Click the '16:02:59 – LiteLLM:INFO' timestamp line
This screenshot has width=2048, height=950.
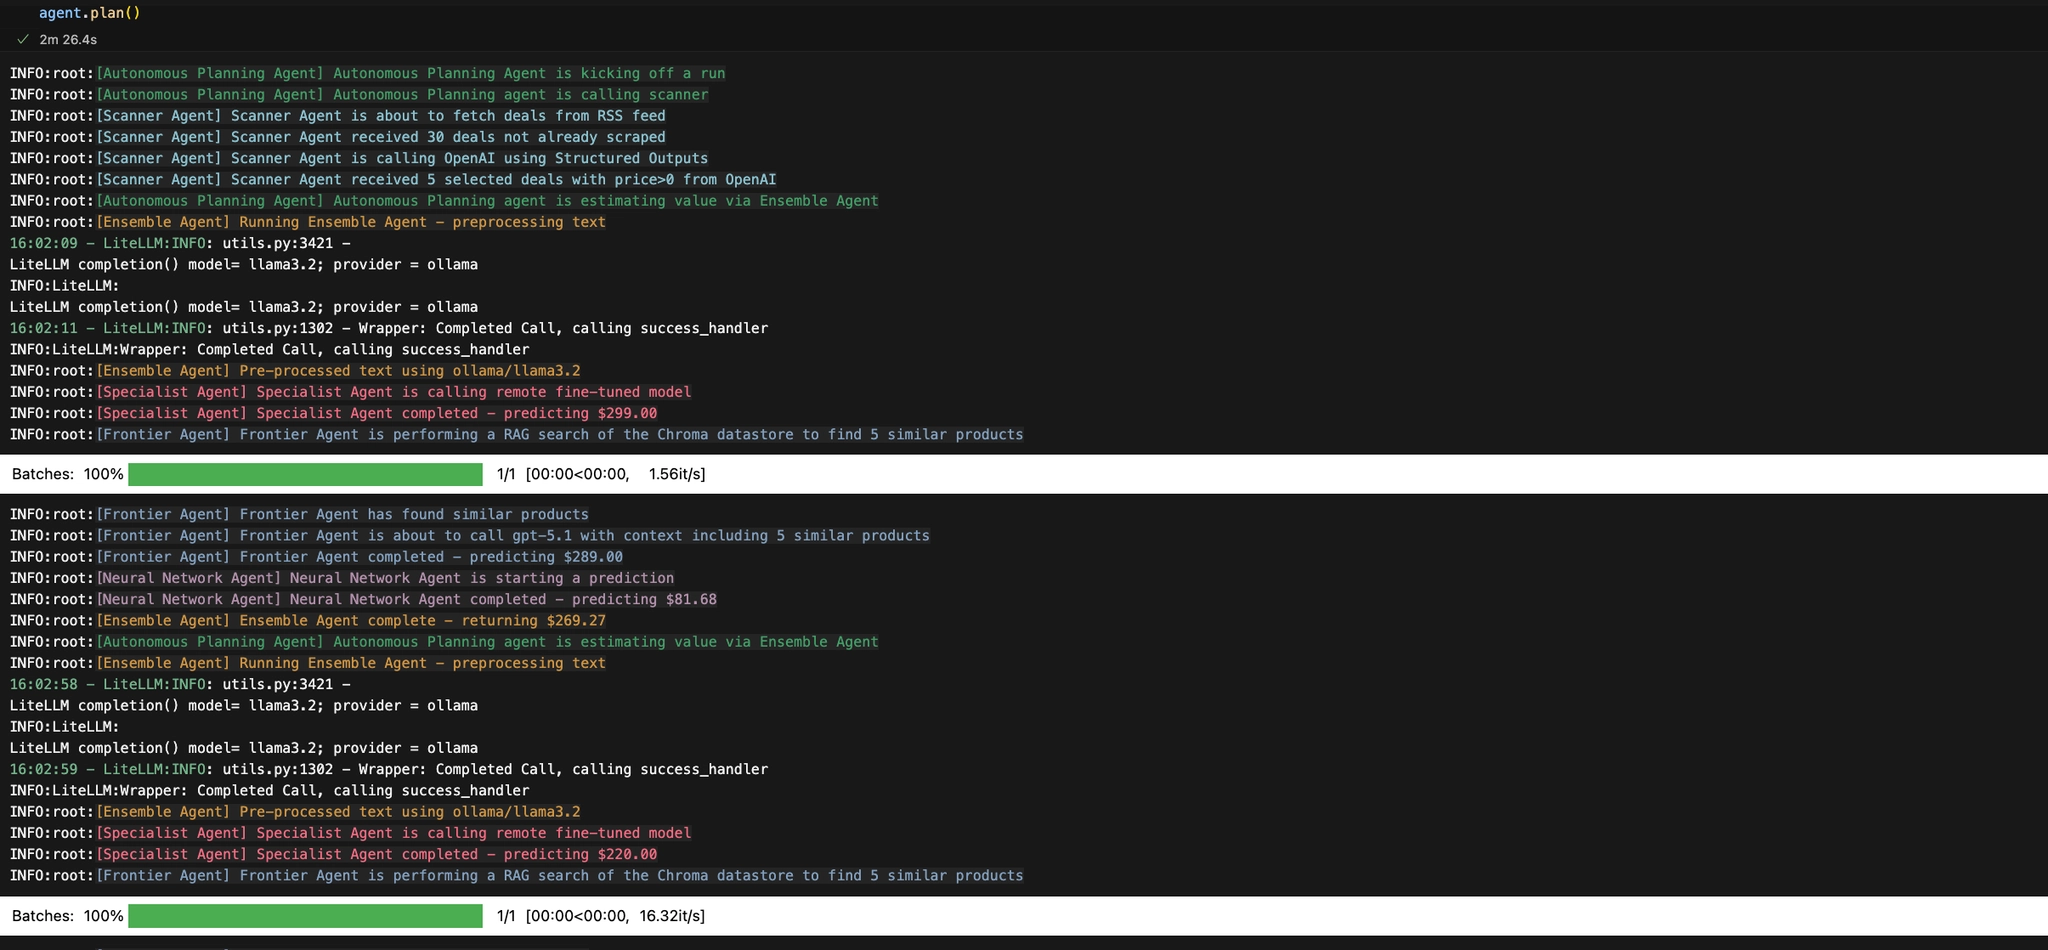pos(389,769)
